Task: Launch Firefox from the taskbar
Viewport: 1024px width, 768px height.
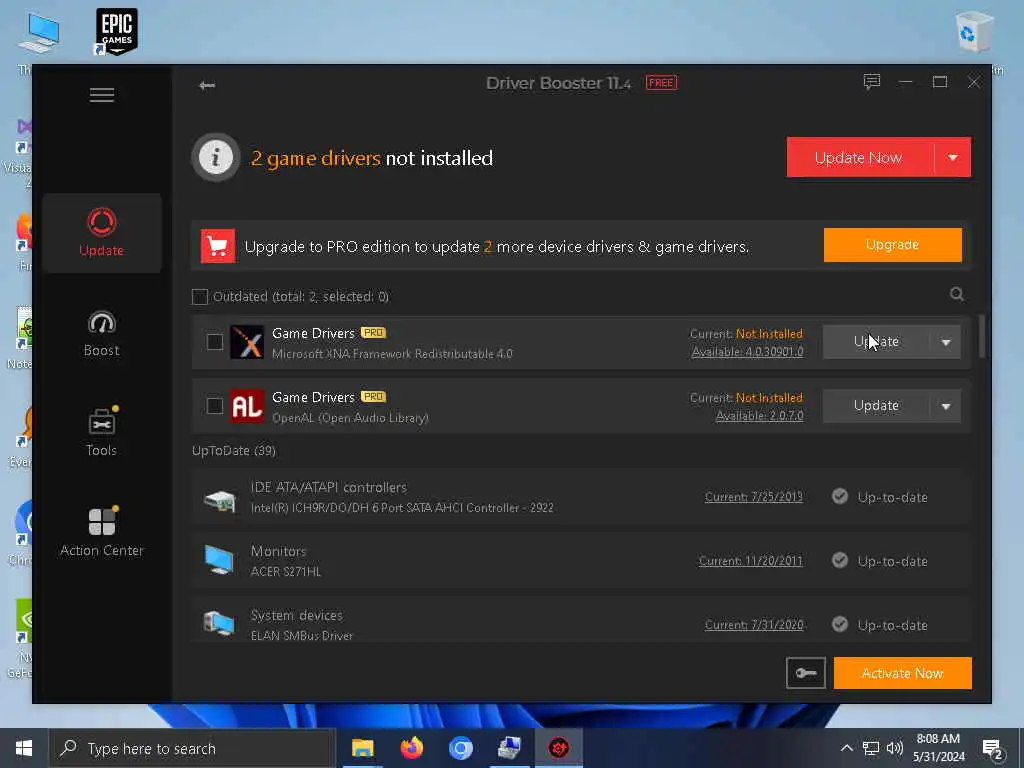Action: pos(411,748)
